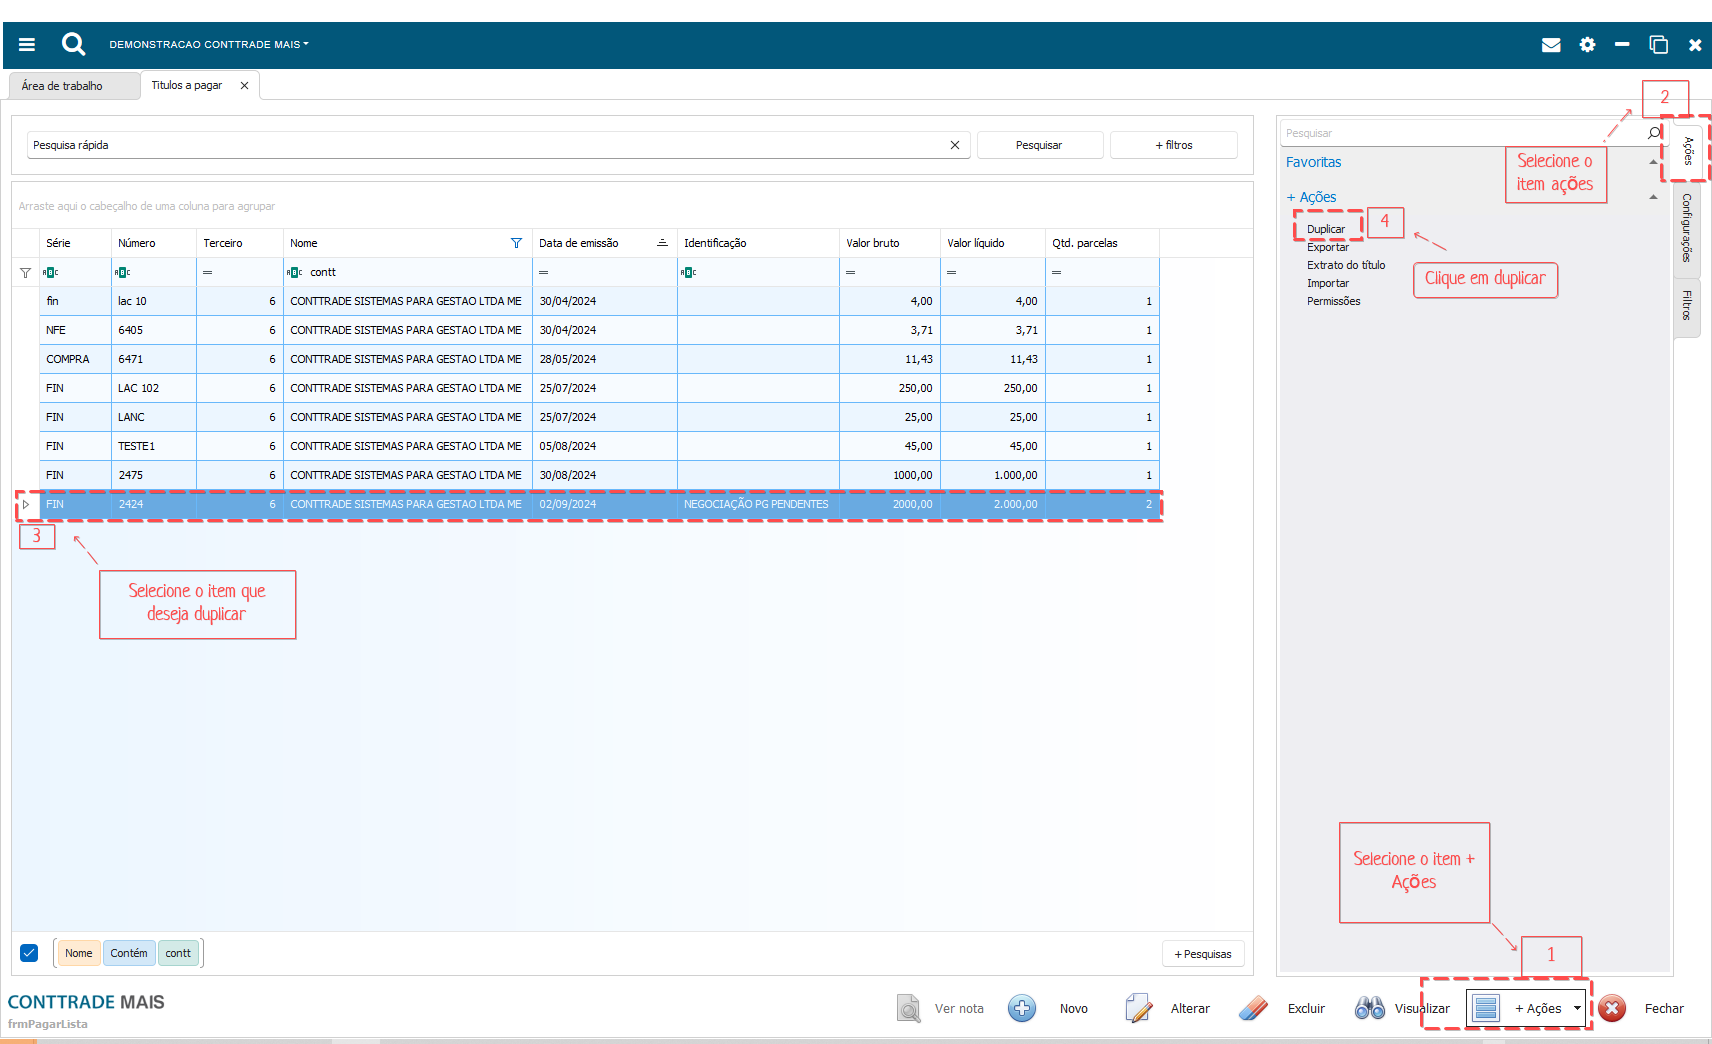
Task: Click the Alterar edit icon
Action: point(1138,1008)
